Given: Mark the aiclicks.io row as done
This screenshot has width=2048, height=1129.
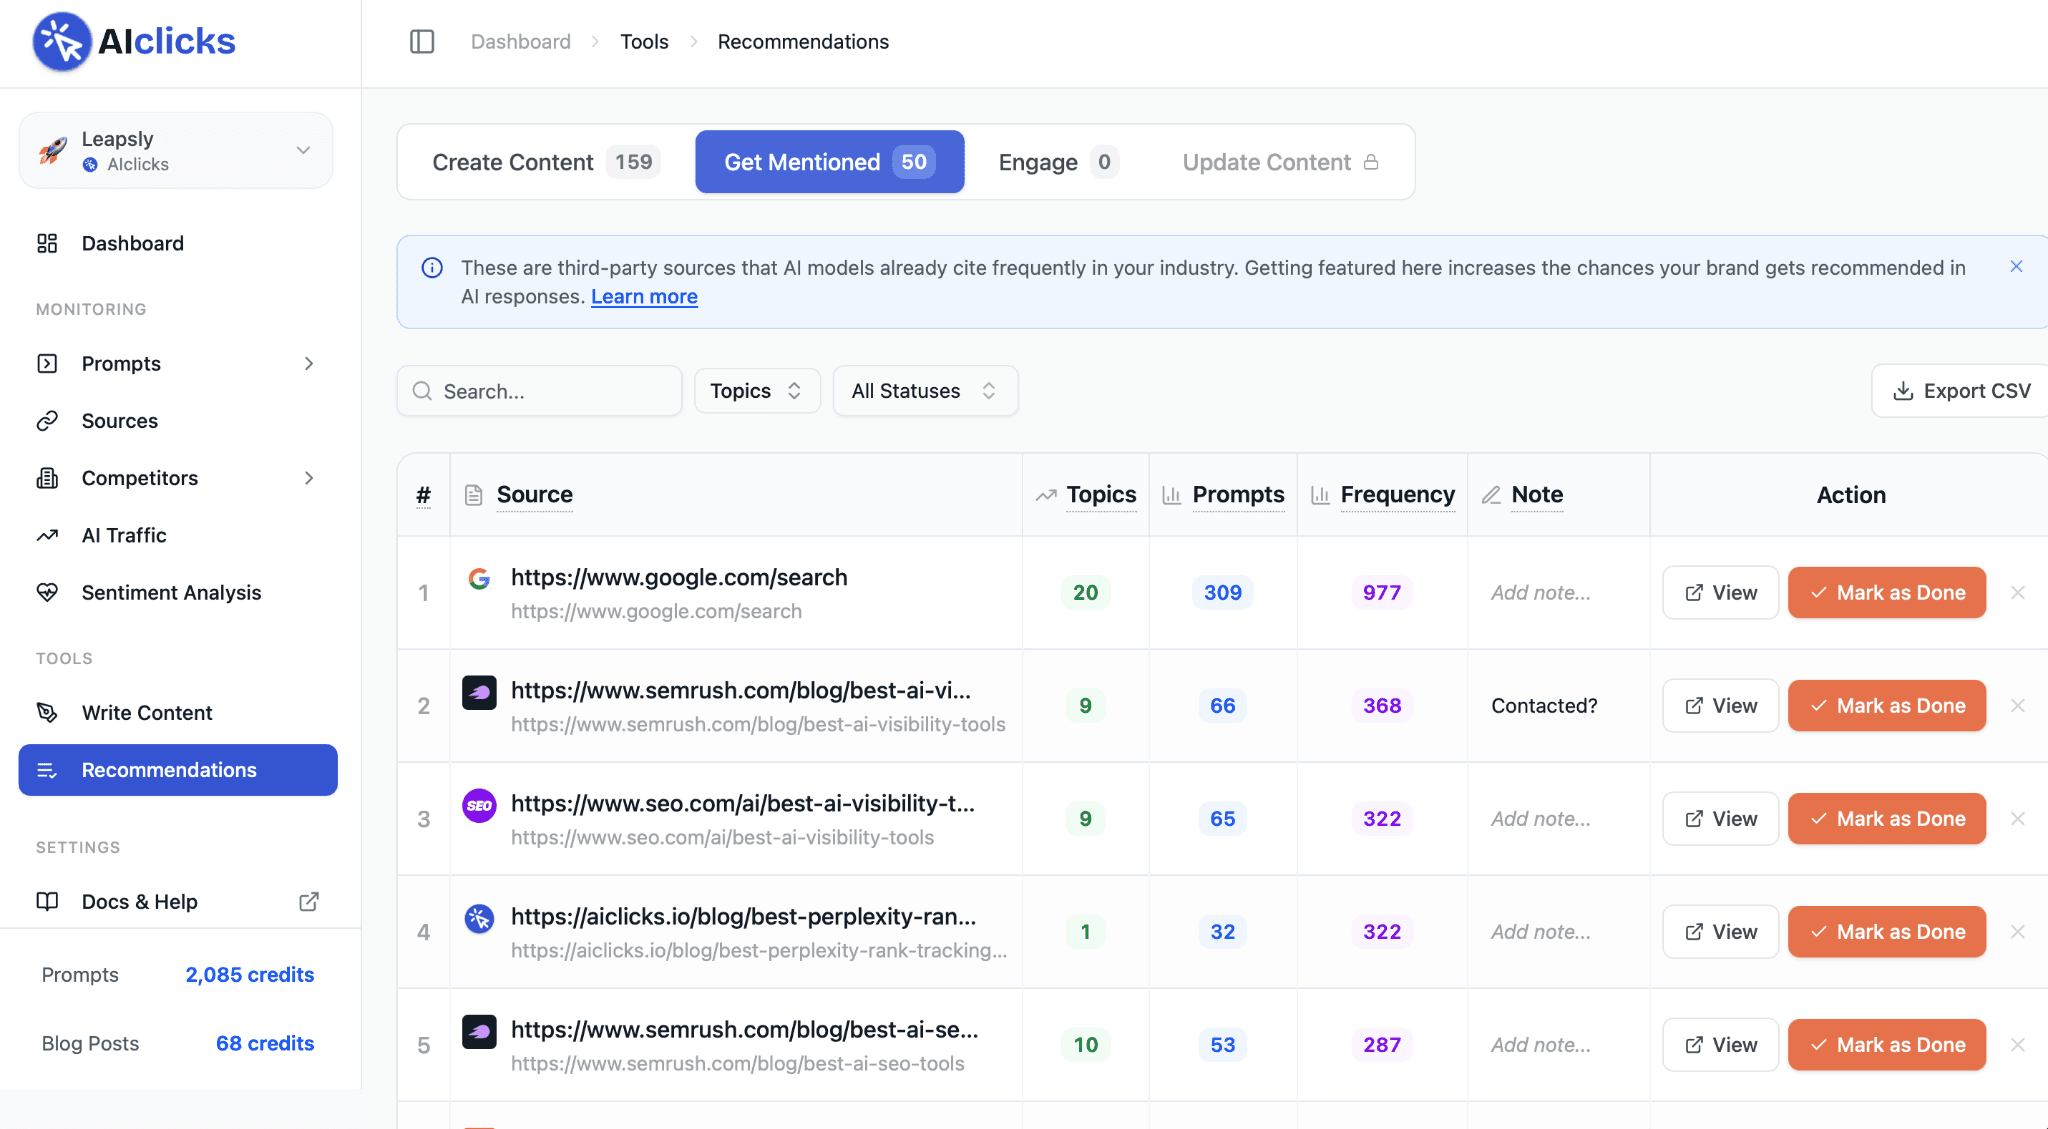Looking at the screenshot, I should coord(1887,931).
